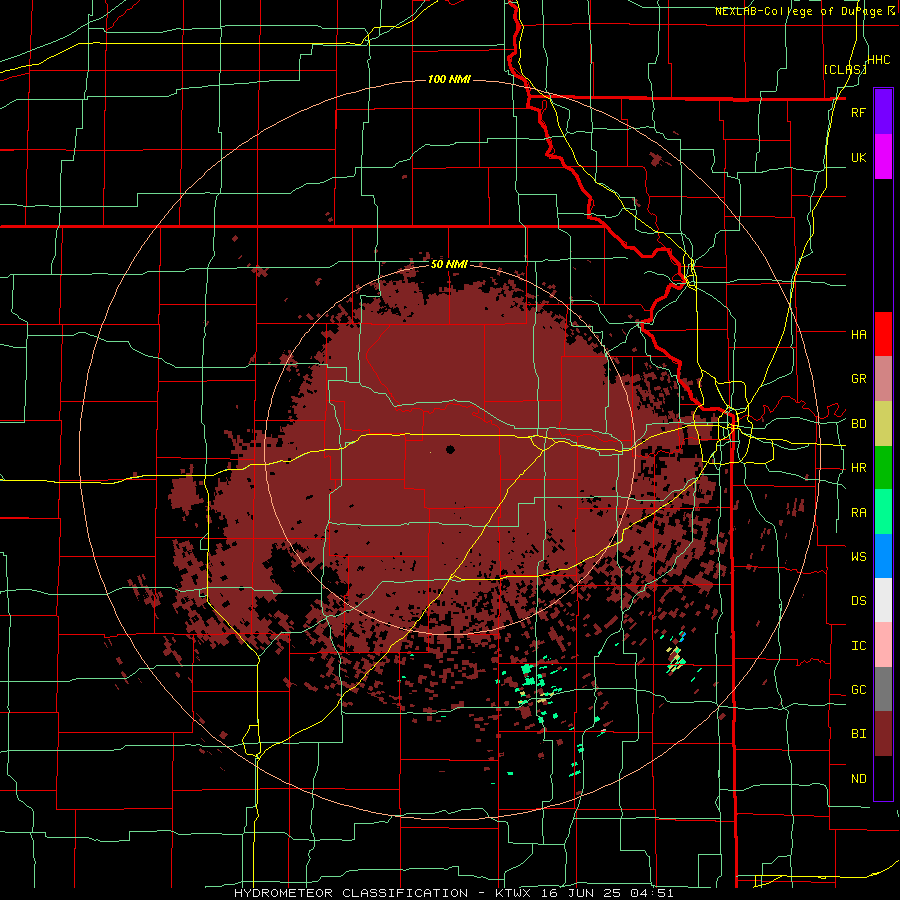Select the GR graupel color swatch
The width and height of the screenshot is (900, 900).
[883, 379]
